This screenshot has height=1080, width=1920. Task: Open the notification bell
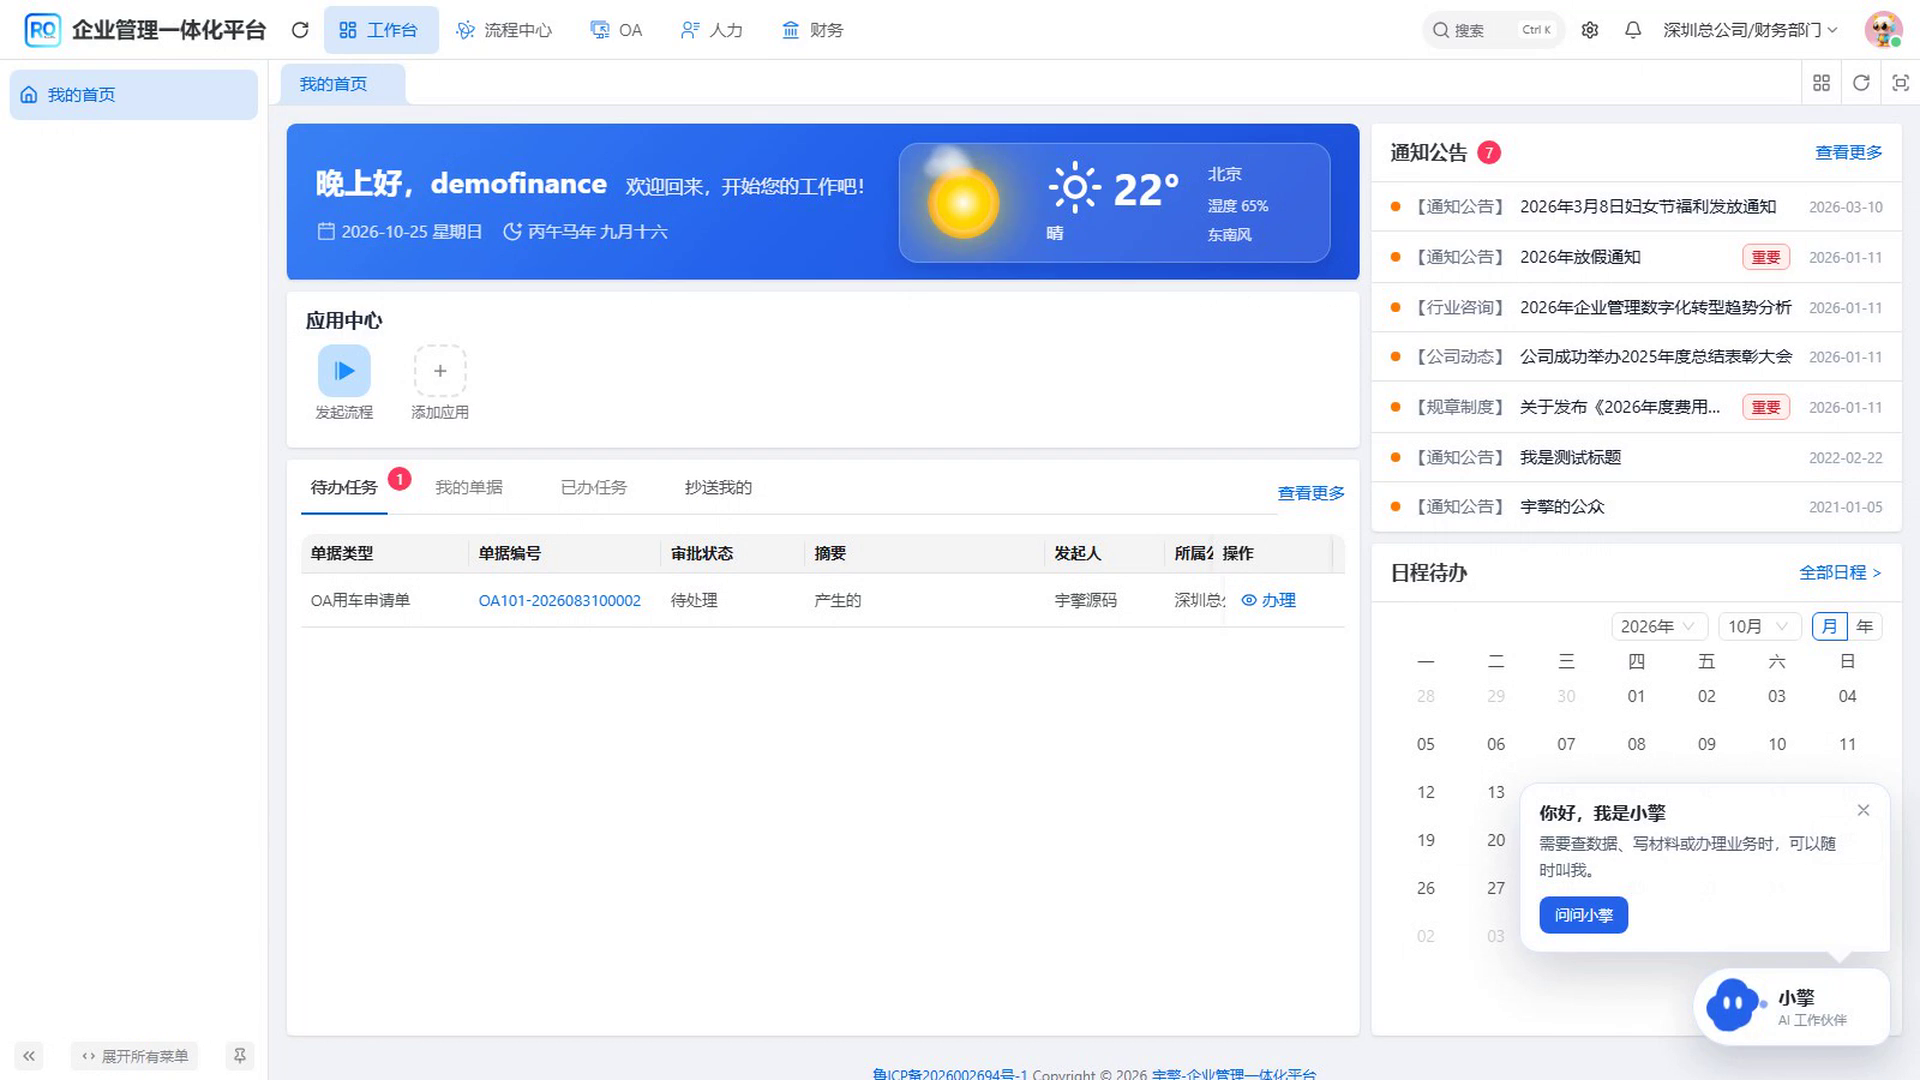[x=1633, y=30]
